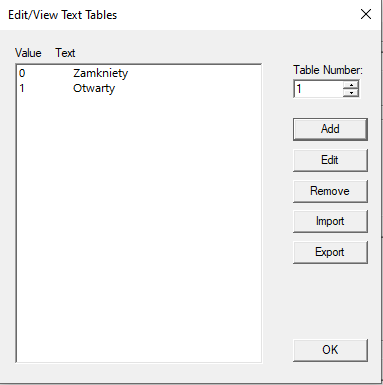383x385 pixels.
Task: Focus the Table Number input field
Action: 318,89
